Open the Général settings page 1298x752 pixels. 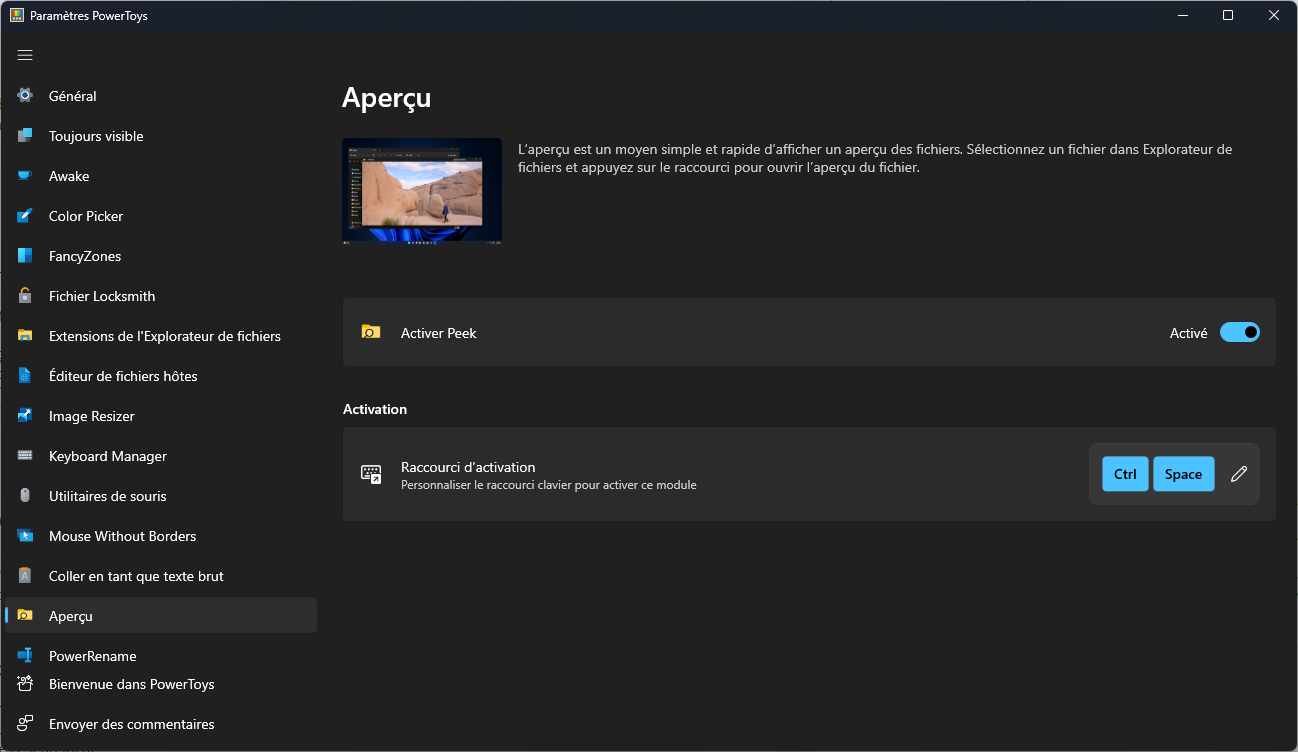tap(161, 96)
